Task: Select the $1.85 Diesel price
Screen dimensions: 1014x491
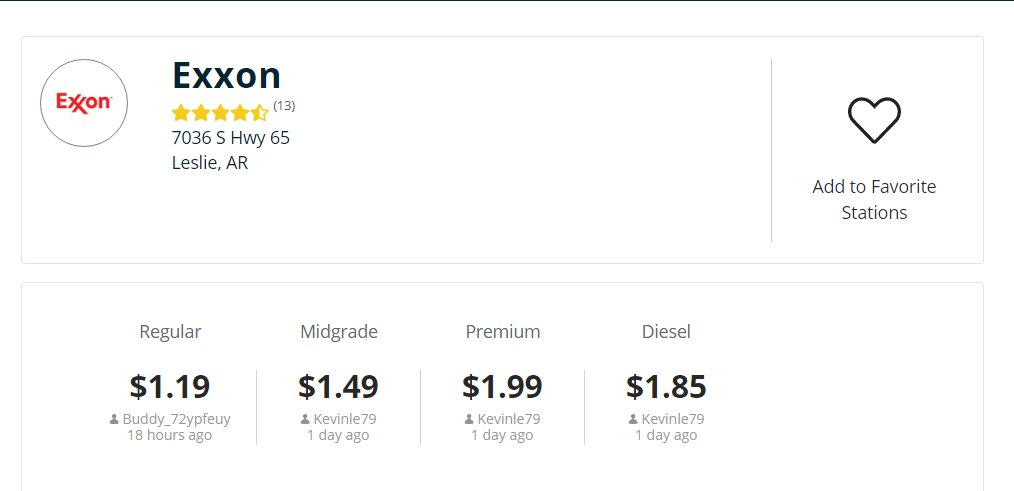Action: coord(666,386)
